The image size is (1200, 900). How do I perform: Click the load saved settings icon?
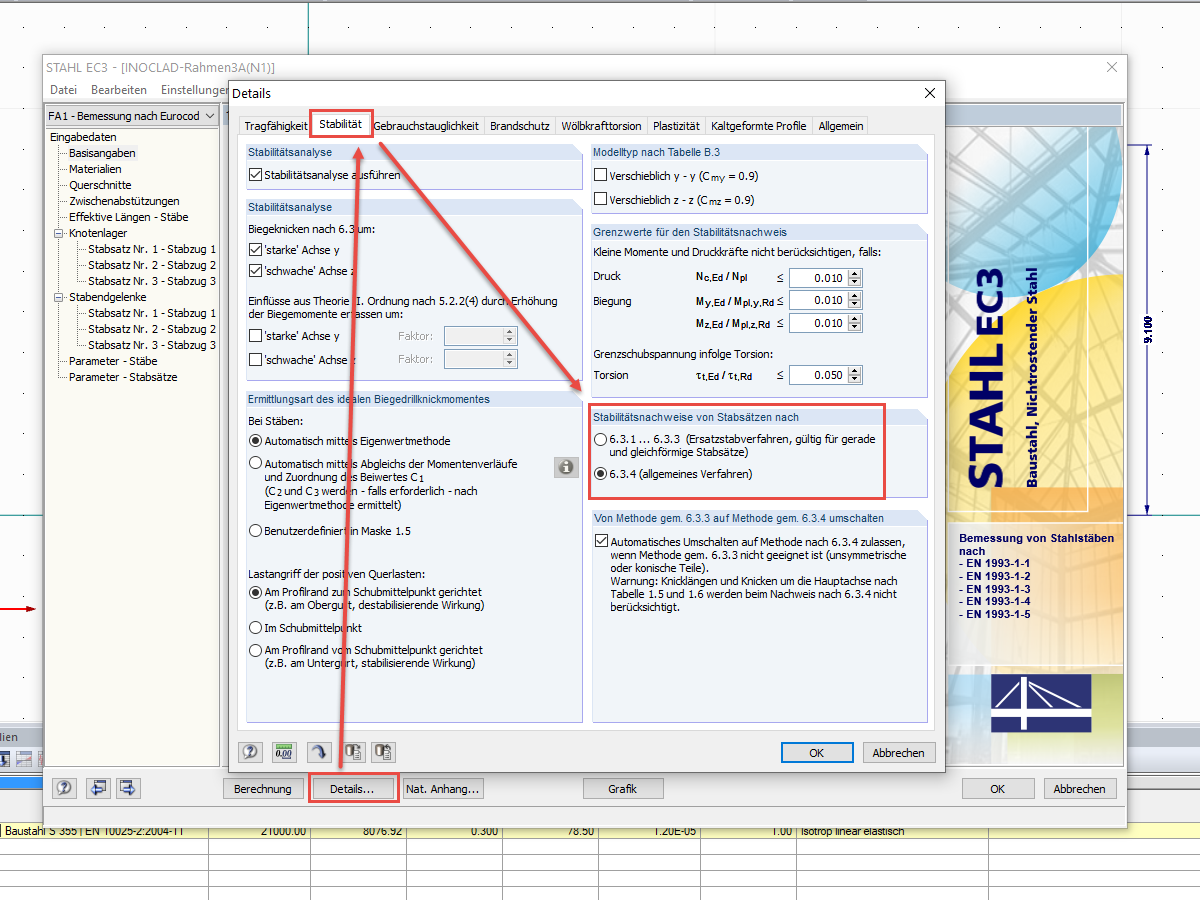(353, 752)
